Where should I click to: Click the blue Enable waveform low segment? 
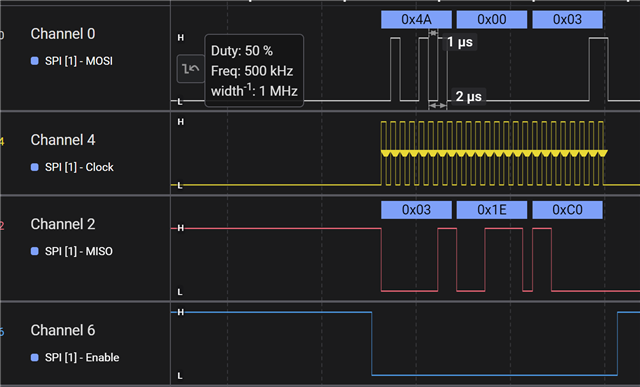click(494, 374)
